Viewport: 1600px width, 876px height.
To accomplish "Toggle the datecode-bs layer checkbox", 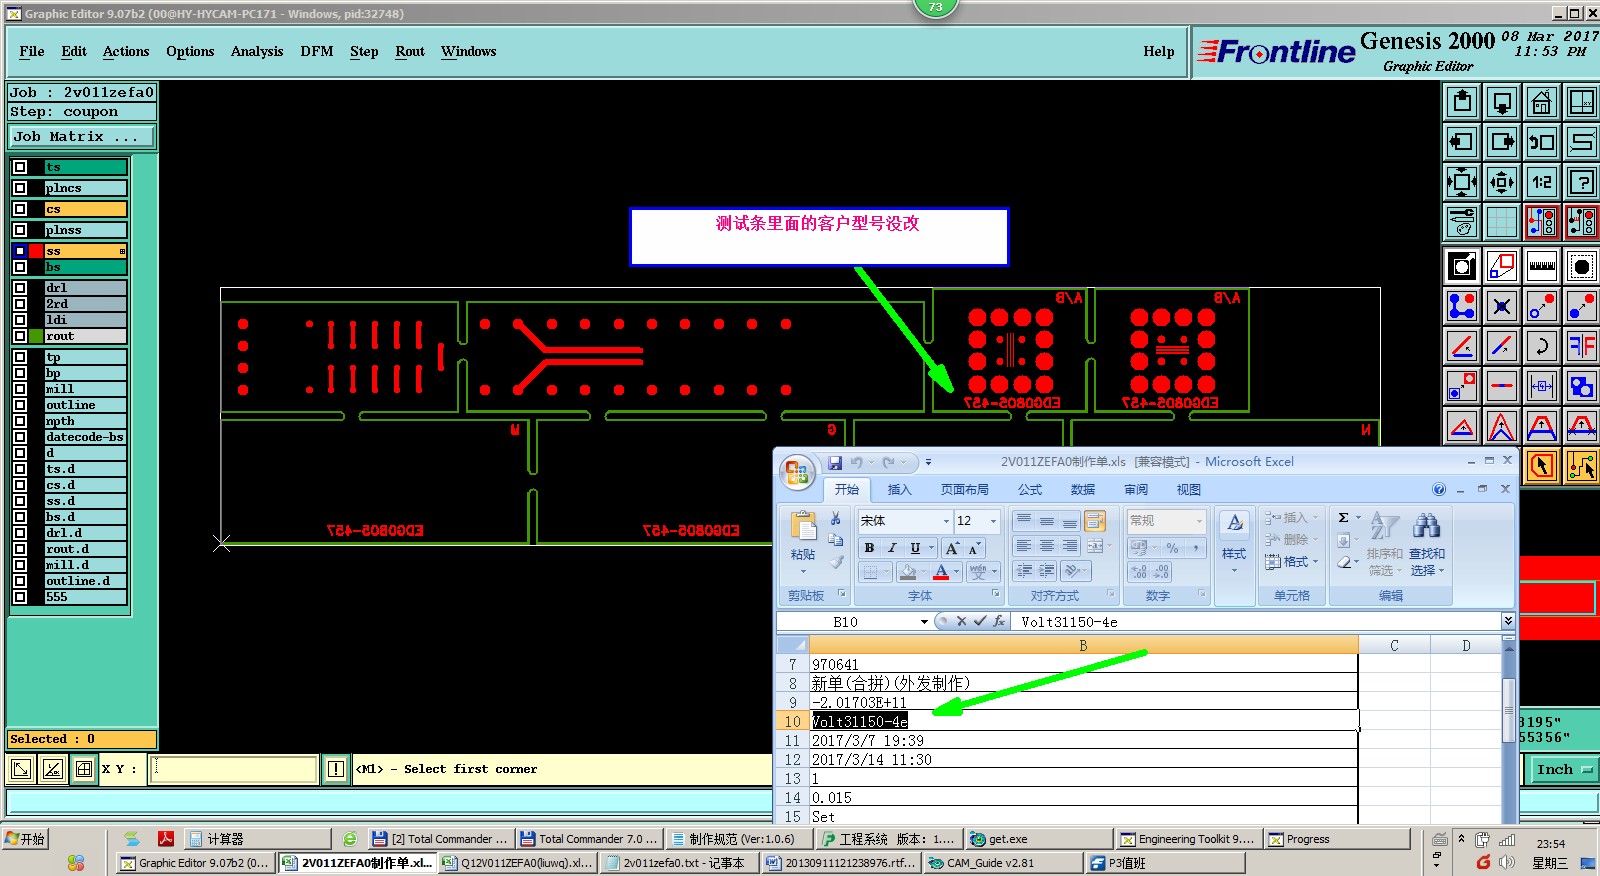I will [x=20, y=437].
